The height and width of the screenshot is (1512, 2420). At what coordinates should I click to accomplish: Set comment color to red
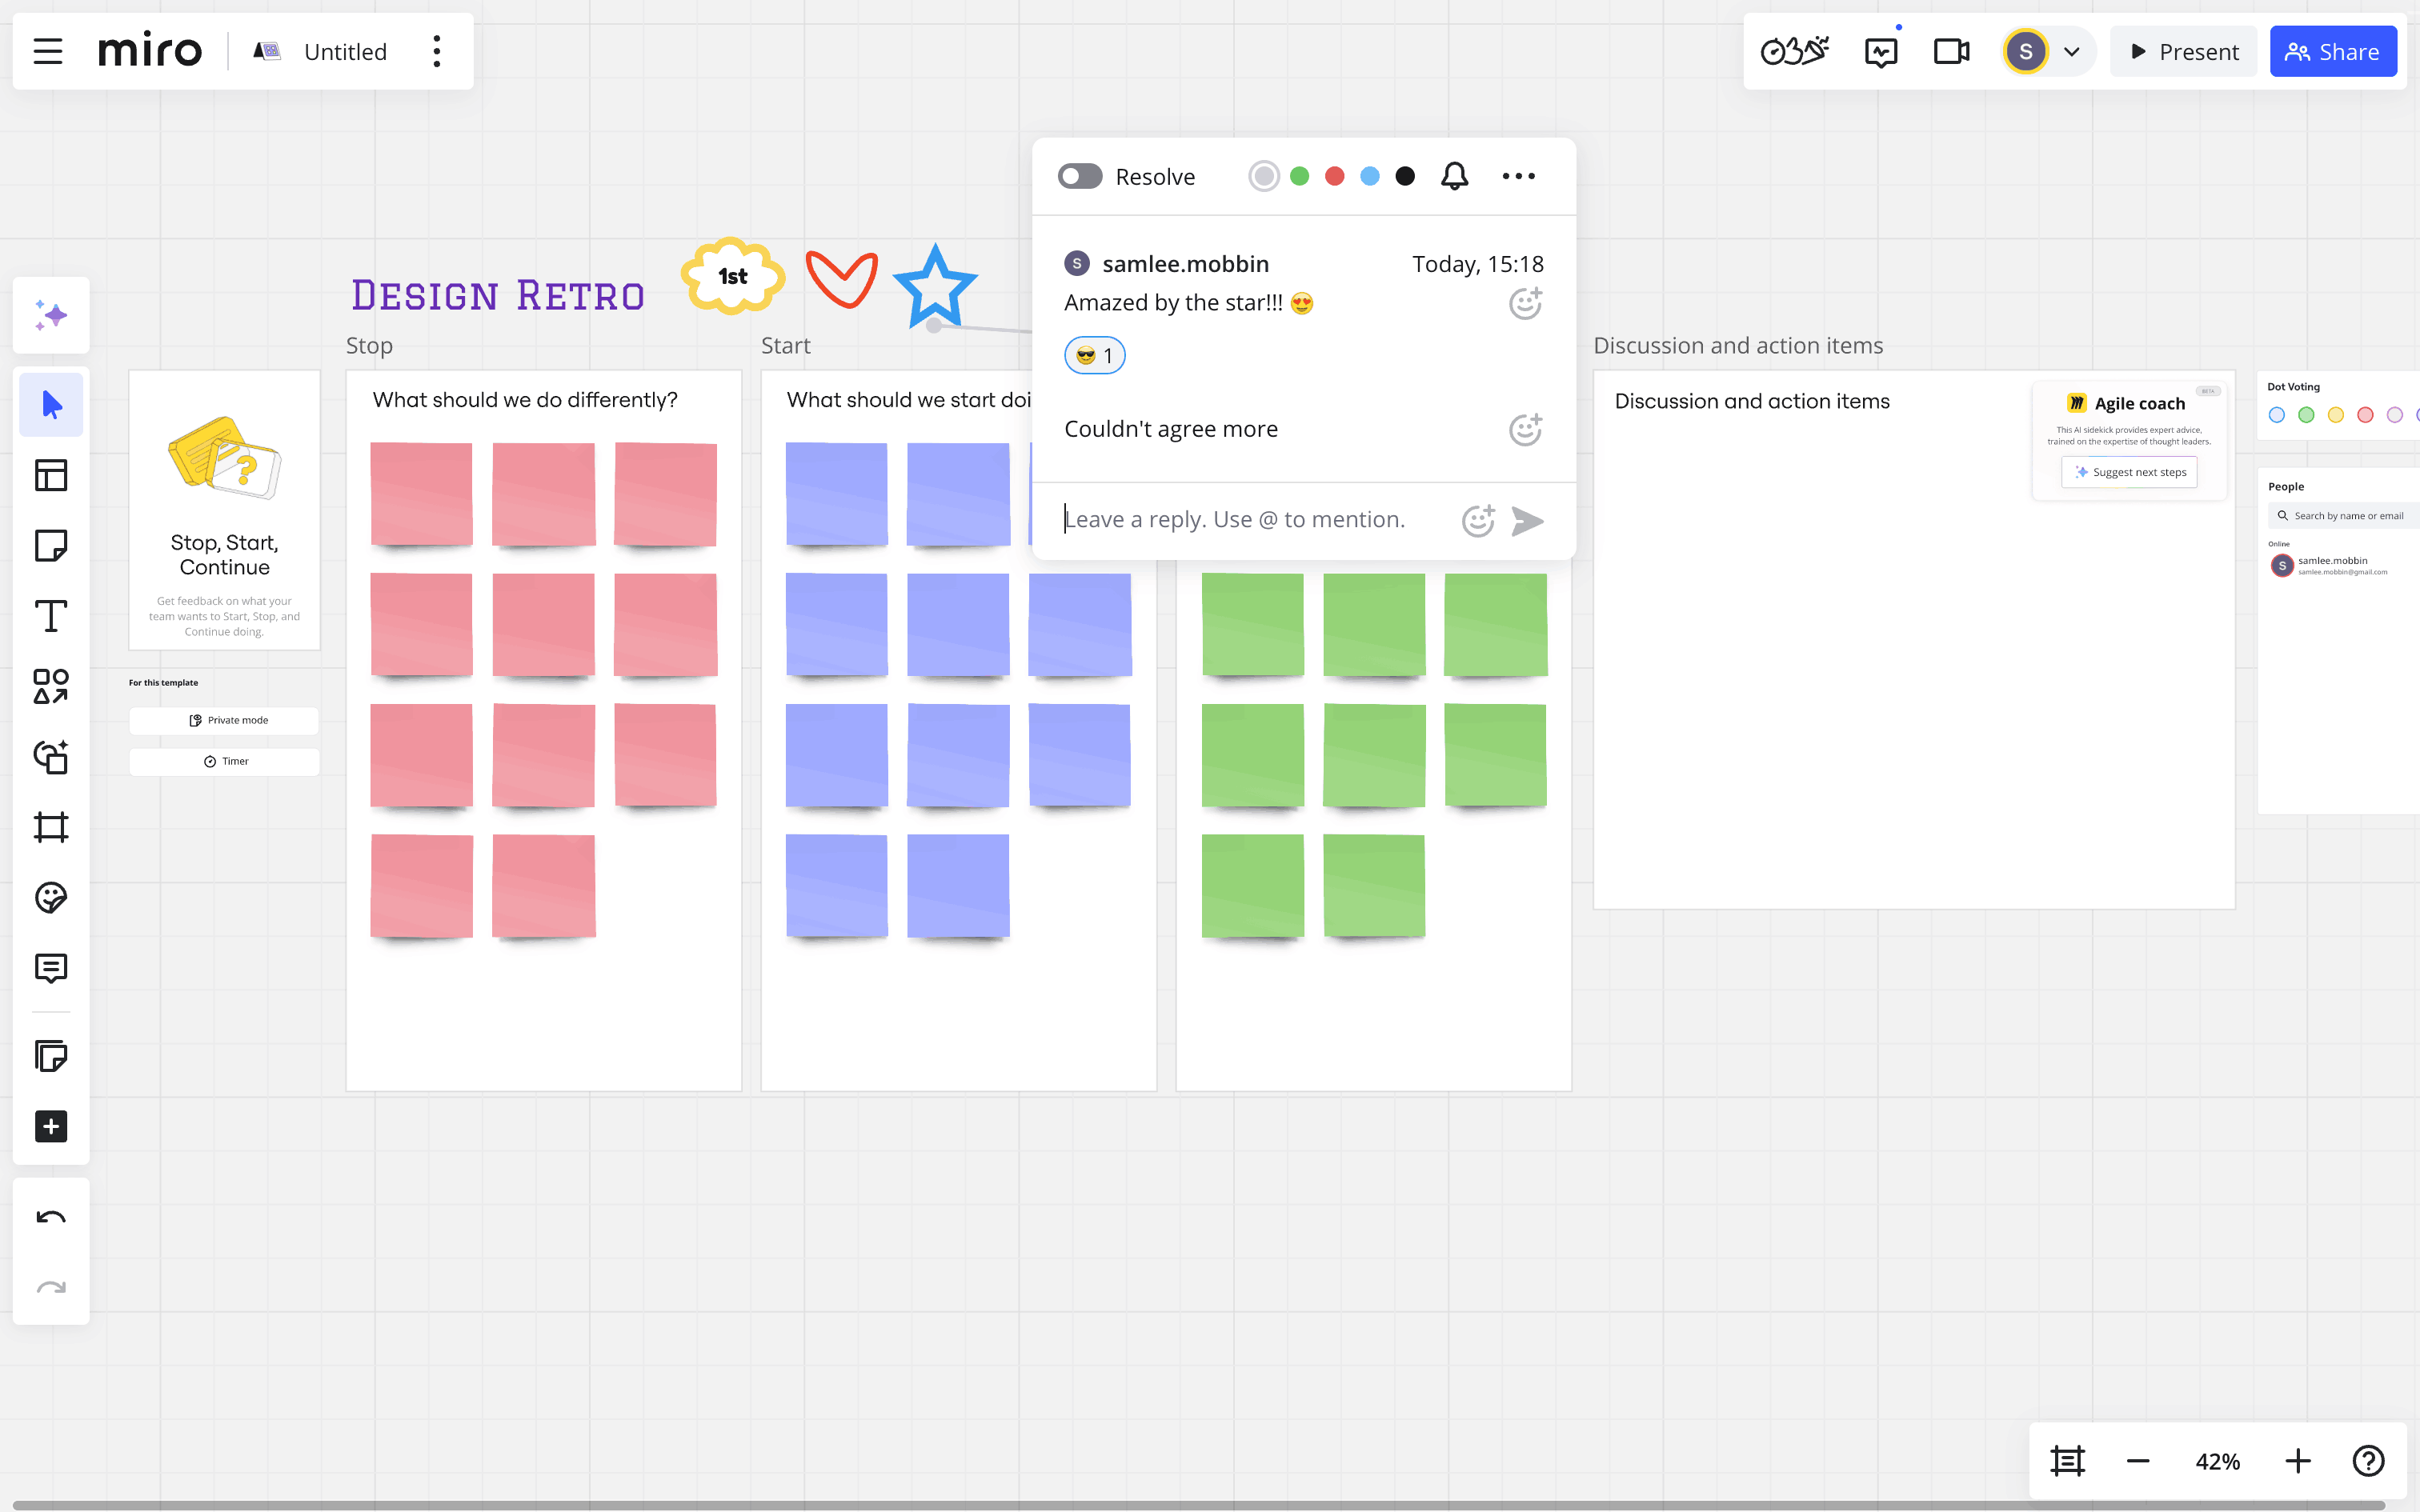point(1334,176)
